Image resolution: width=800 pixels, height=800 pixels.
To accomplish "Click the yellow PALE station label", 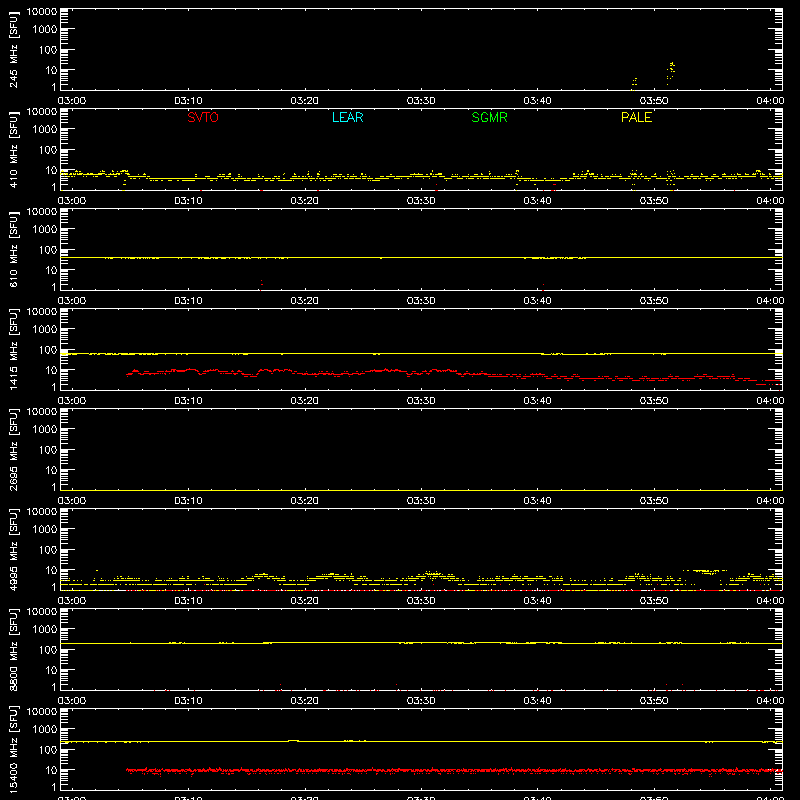I will point(636,117).
